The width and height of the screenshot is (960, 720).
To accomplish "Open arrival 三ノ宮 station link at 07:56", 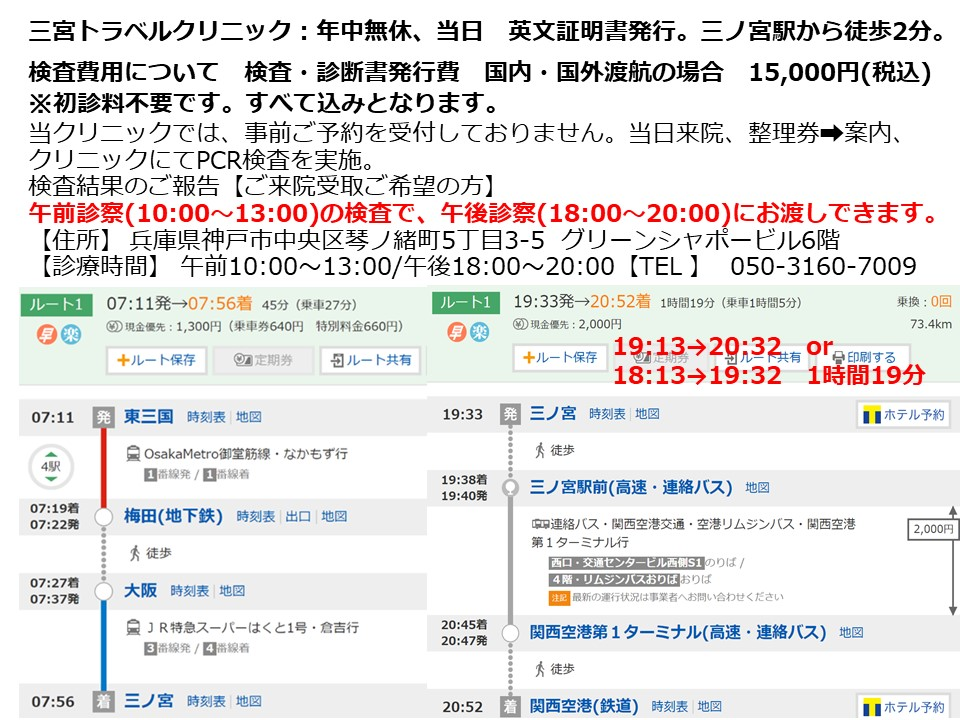I will click(x=149, y=700).
